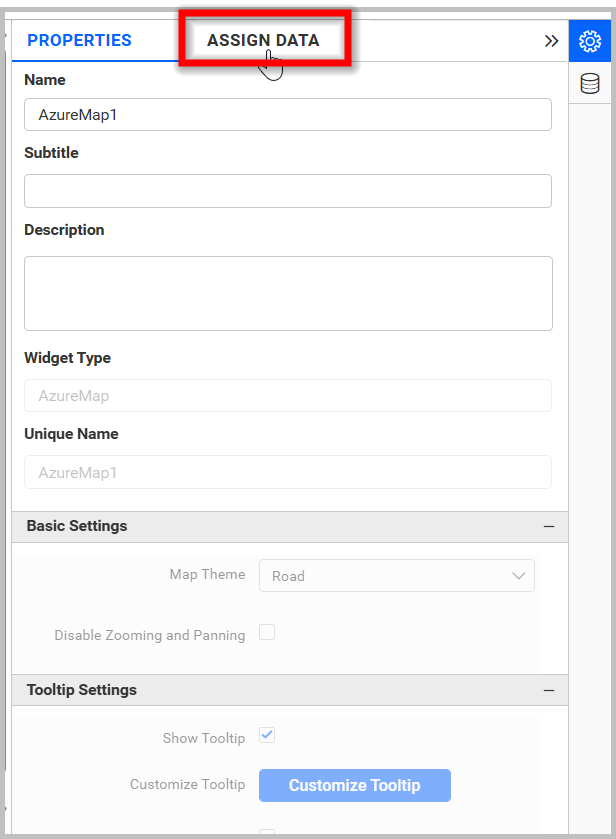616x839 pixels.
Task: Collapse the Basic Settings section
Action: (549, 526)
